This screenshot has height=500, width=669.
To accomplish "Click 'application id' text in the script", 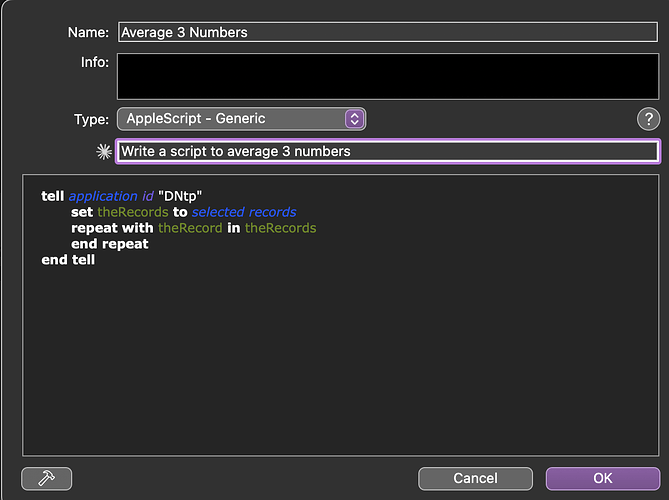I will coord(111,196).
